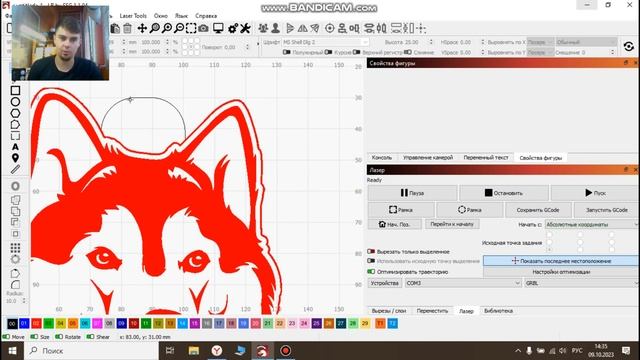Toggle the Move switch in status bar

point(6,337)
